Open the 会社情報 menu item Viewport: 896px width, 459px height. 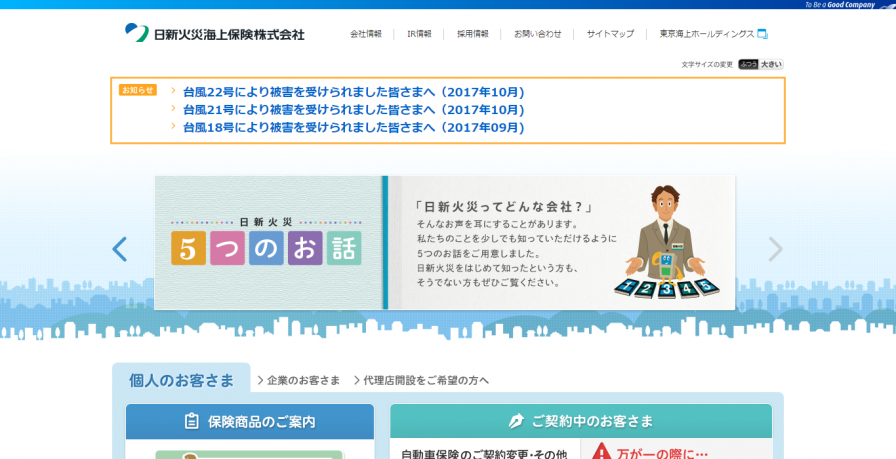click(366, 34)
